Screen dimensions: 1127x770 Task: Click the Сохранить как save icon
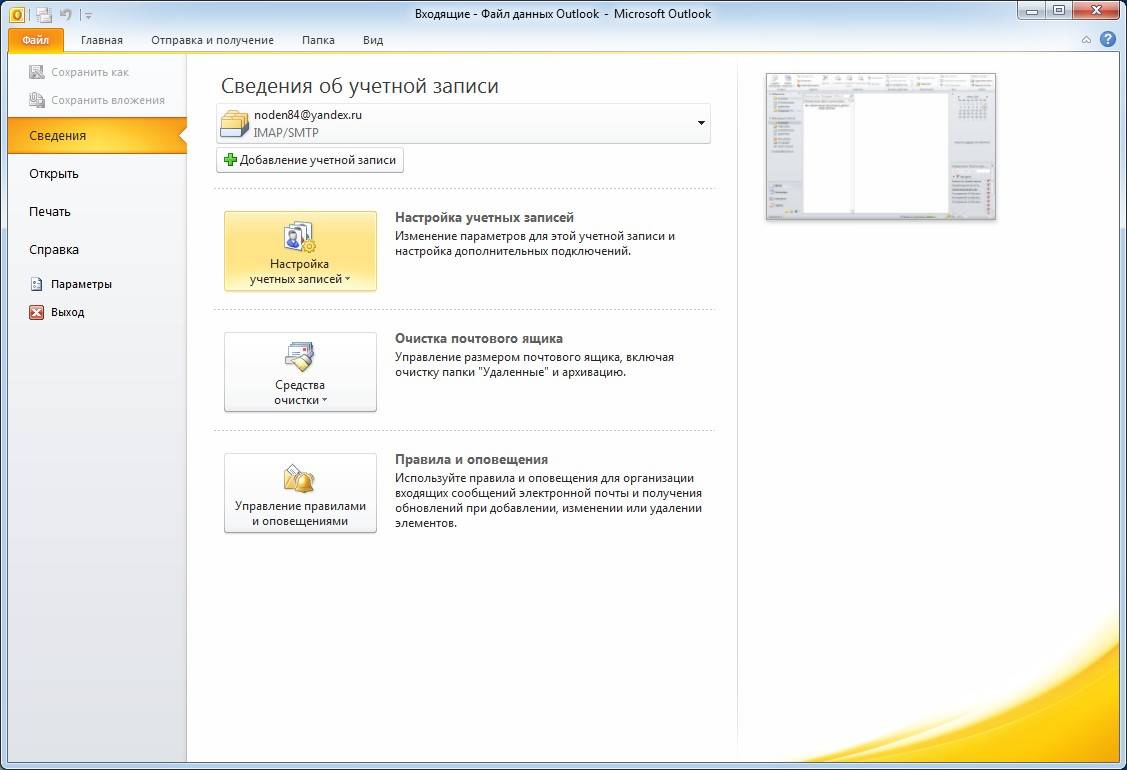(x=37, y=72)
